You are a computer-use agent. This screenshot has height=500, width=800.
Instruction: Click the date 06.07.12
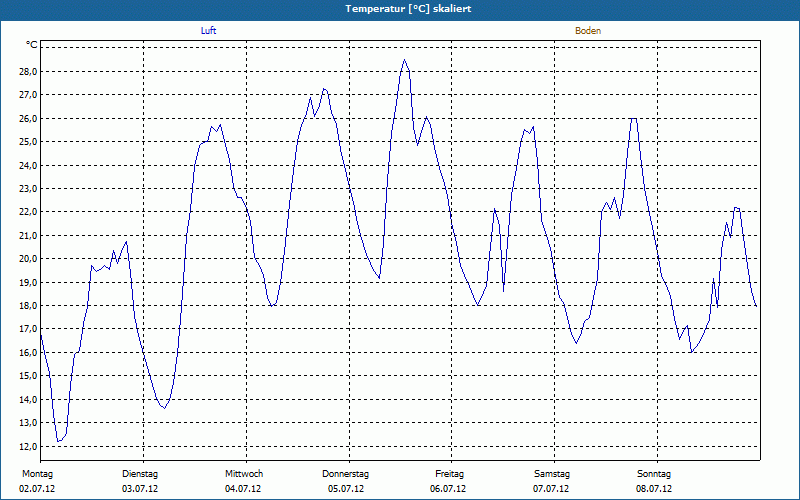coord(448,489)
